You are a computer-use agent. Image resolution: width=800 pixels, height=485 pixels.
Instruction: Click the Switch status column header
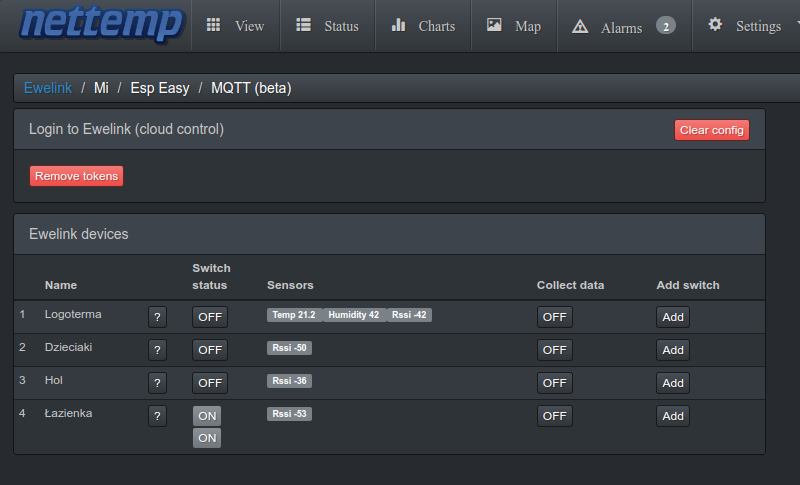pyautogui.click(x=211, y=276)
